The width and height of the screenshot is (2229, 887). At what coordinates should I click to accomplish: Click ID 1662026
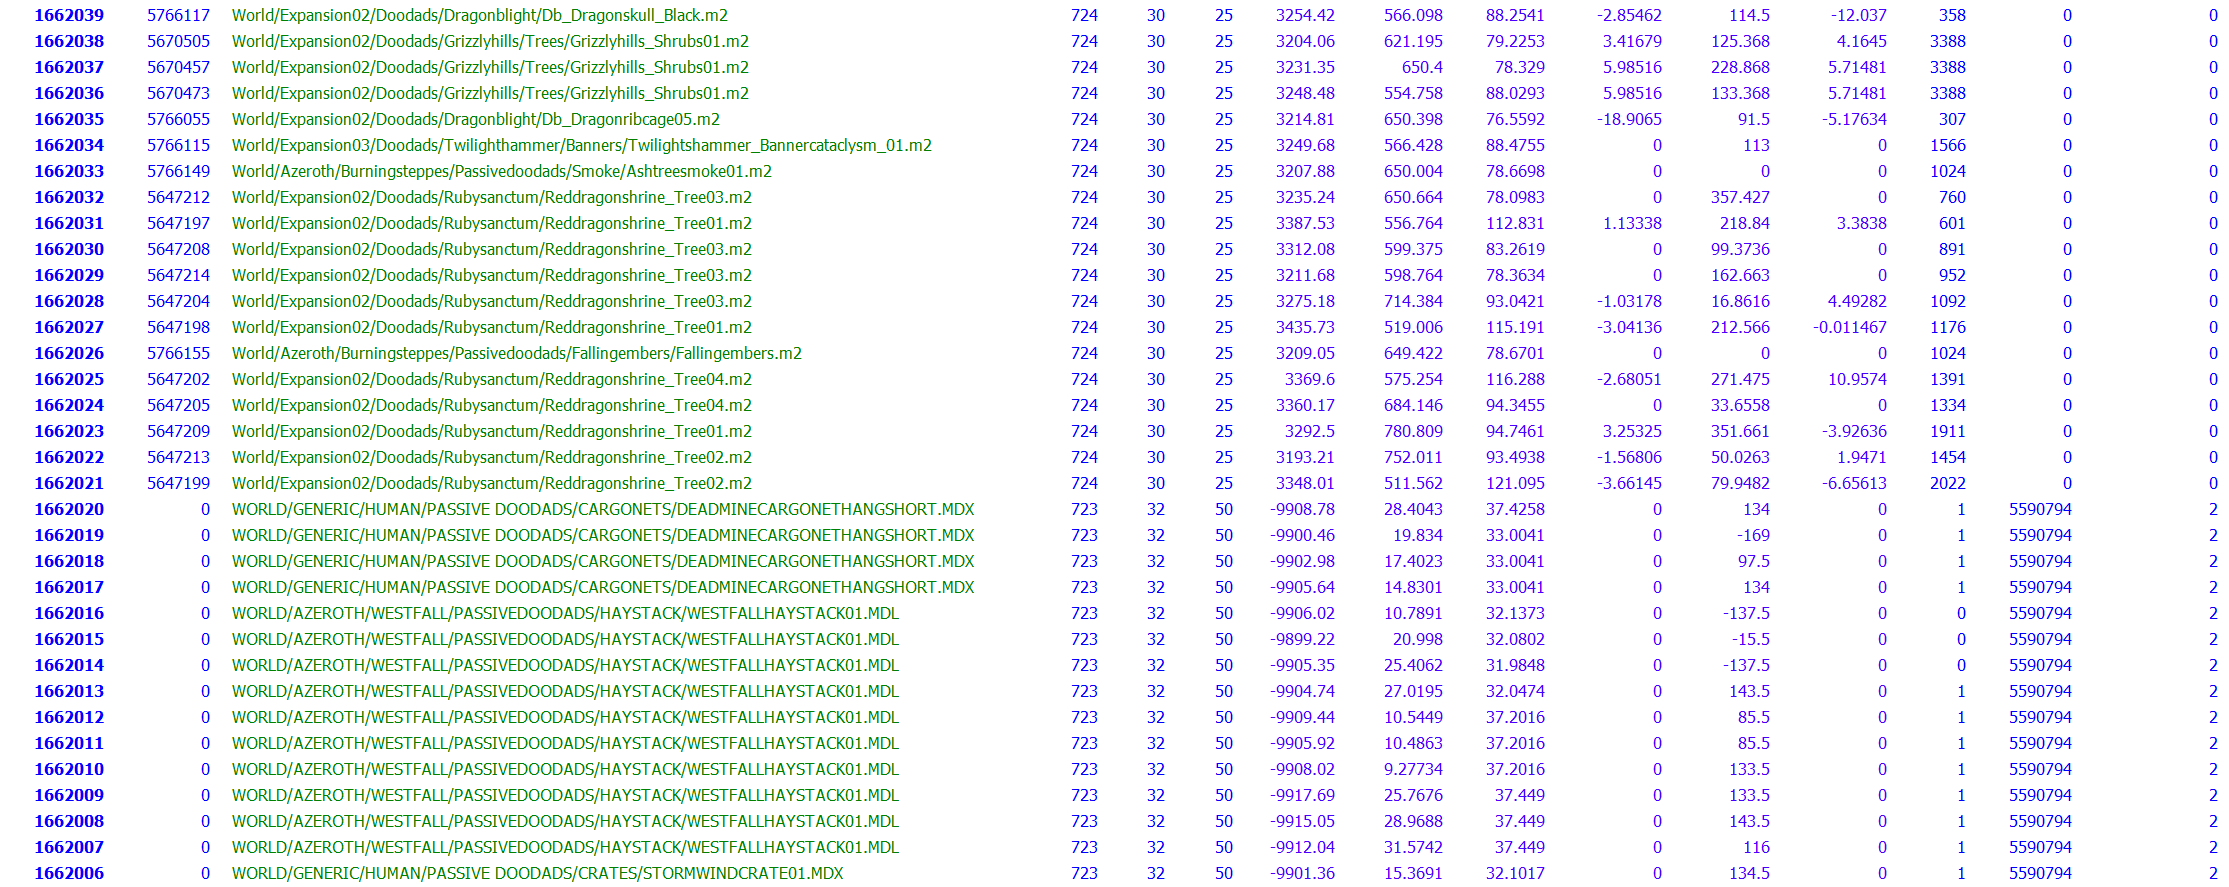point(69,353)
